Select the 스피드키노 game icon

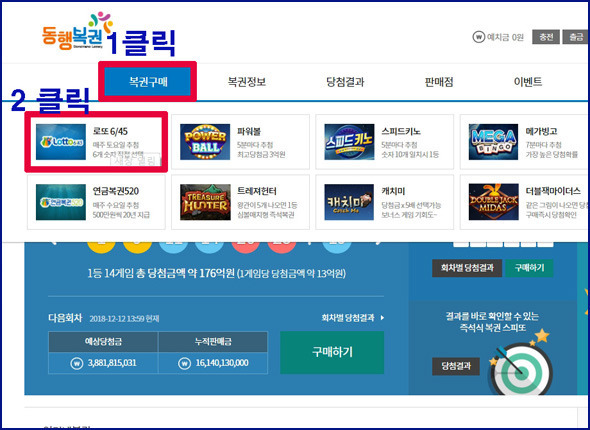click(349, 142)
